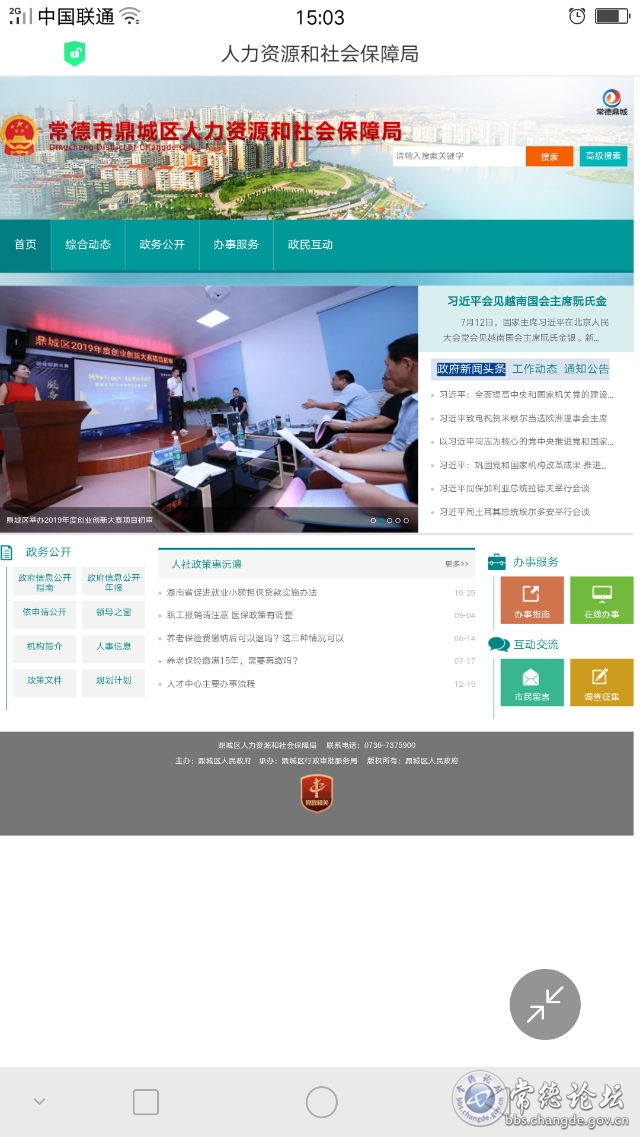Open article 养老保险费缴纳后可以退吗
The width and height of the screenshot is (640, 1137).
pos(255,638)
